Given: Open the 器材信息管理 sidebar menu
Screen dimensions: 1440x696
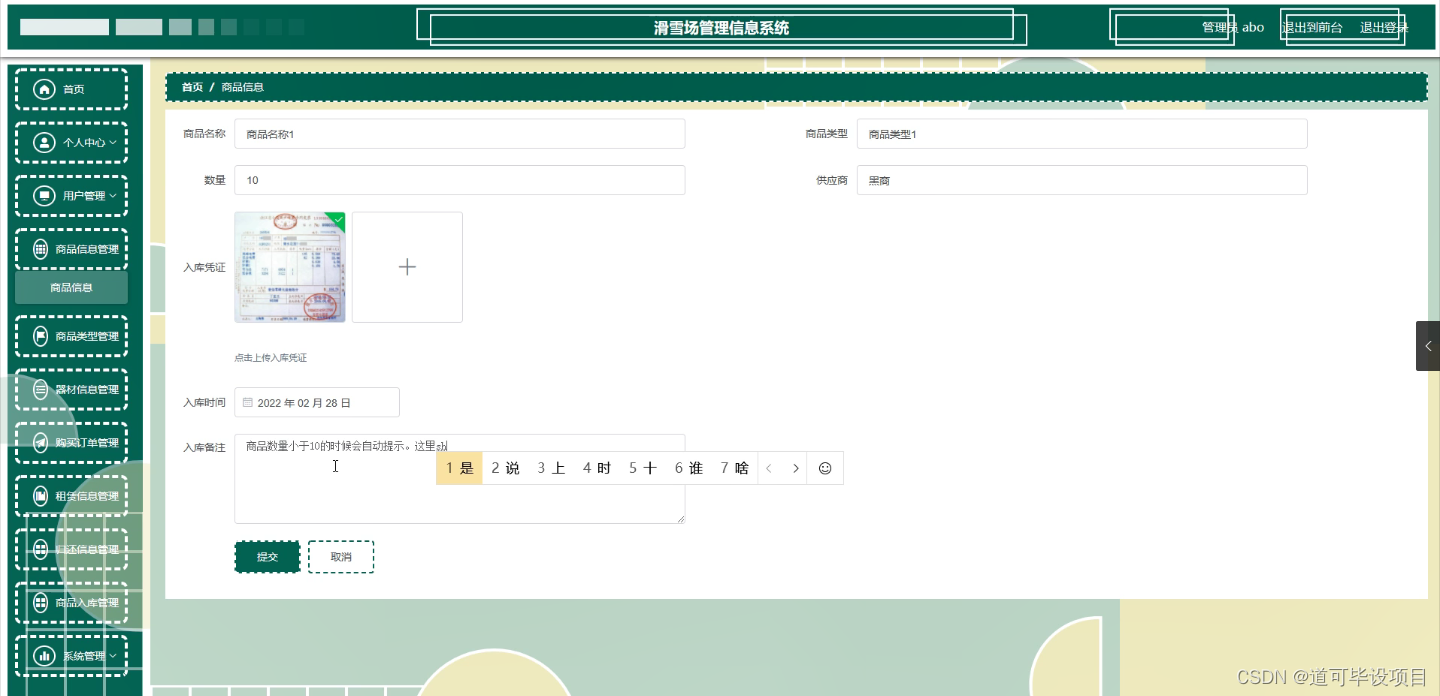Looking at the screenshot, I should (71, 389).
